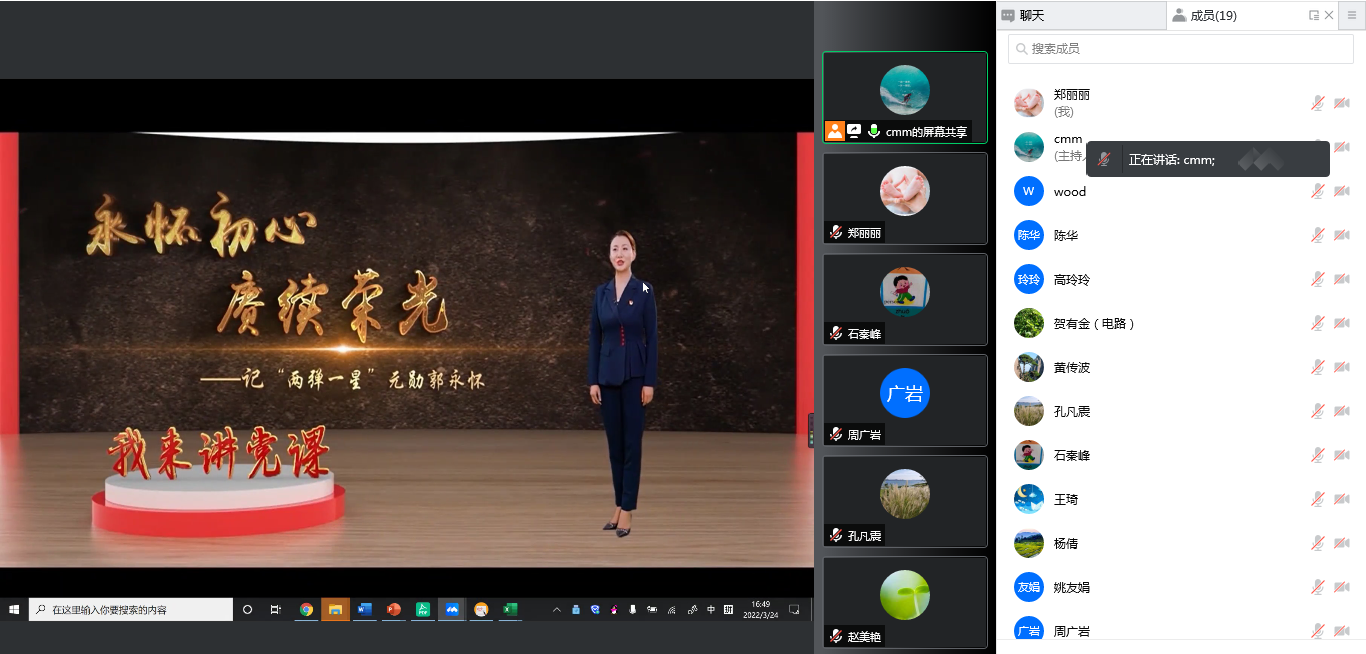Select 高玲玲 in the members list
Viewport: 1366px width, 654px height.
tap(1071, 280)
